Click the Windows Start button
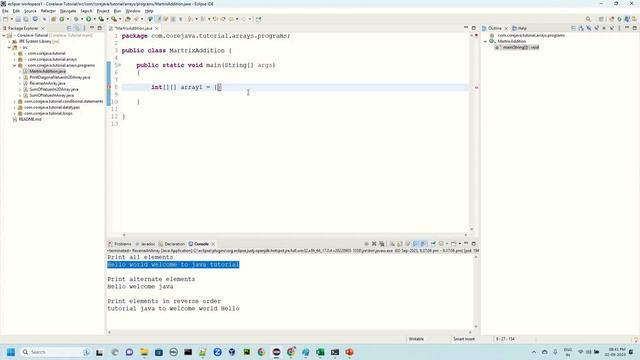640x360 pixels. click(11, 352)
